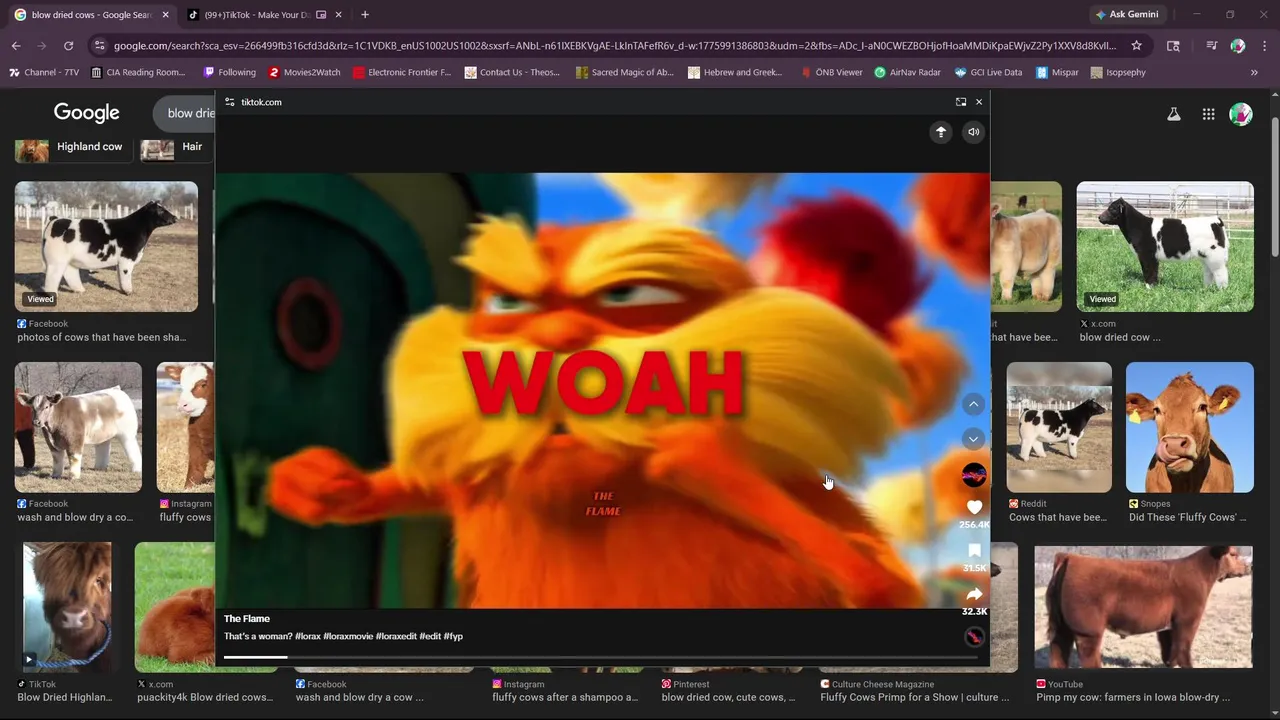Click the back-to-tab icon in PiP header
The image size is (1280, 720).
click(961, 102)
